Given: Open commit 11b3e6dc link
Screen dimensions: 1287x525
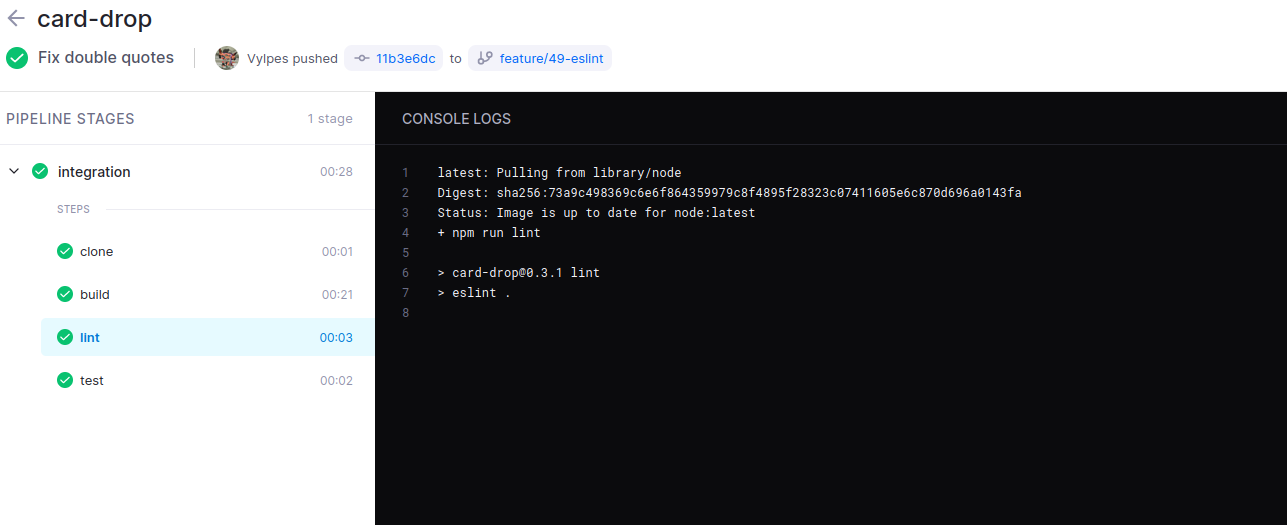Looking at the screenshot, I should (393, 58).
